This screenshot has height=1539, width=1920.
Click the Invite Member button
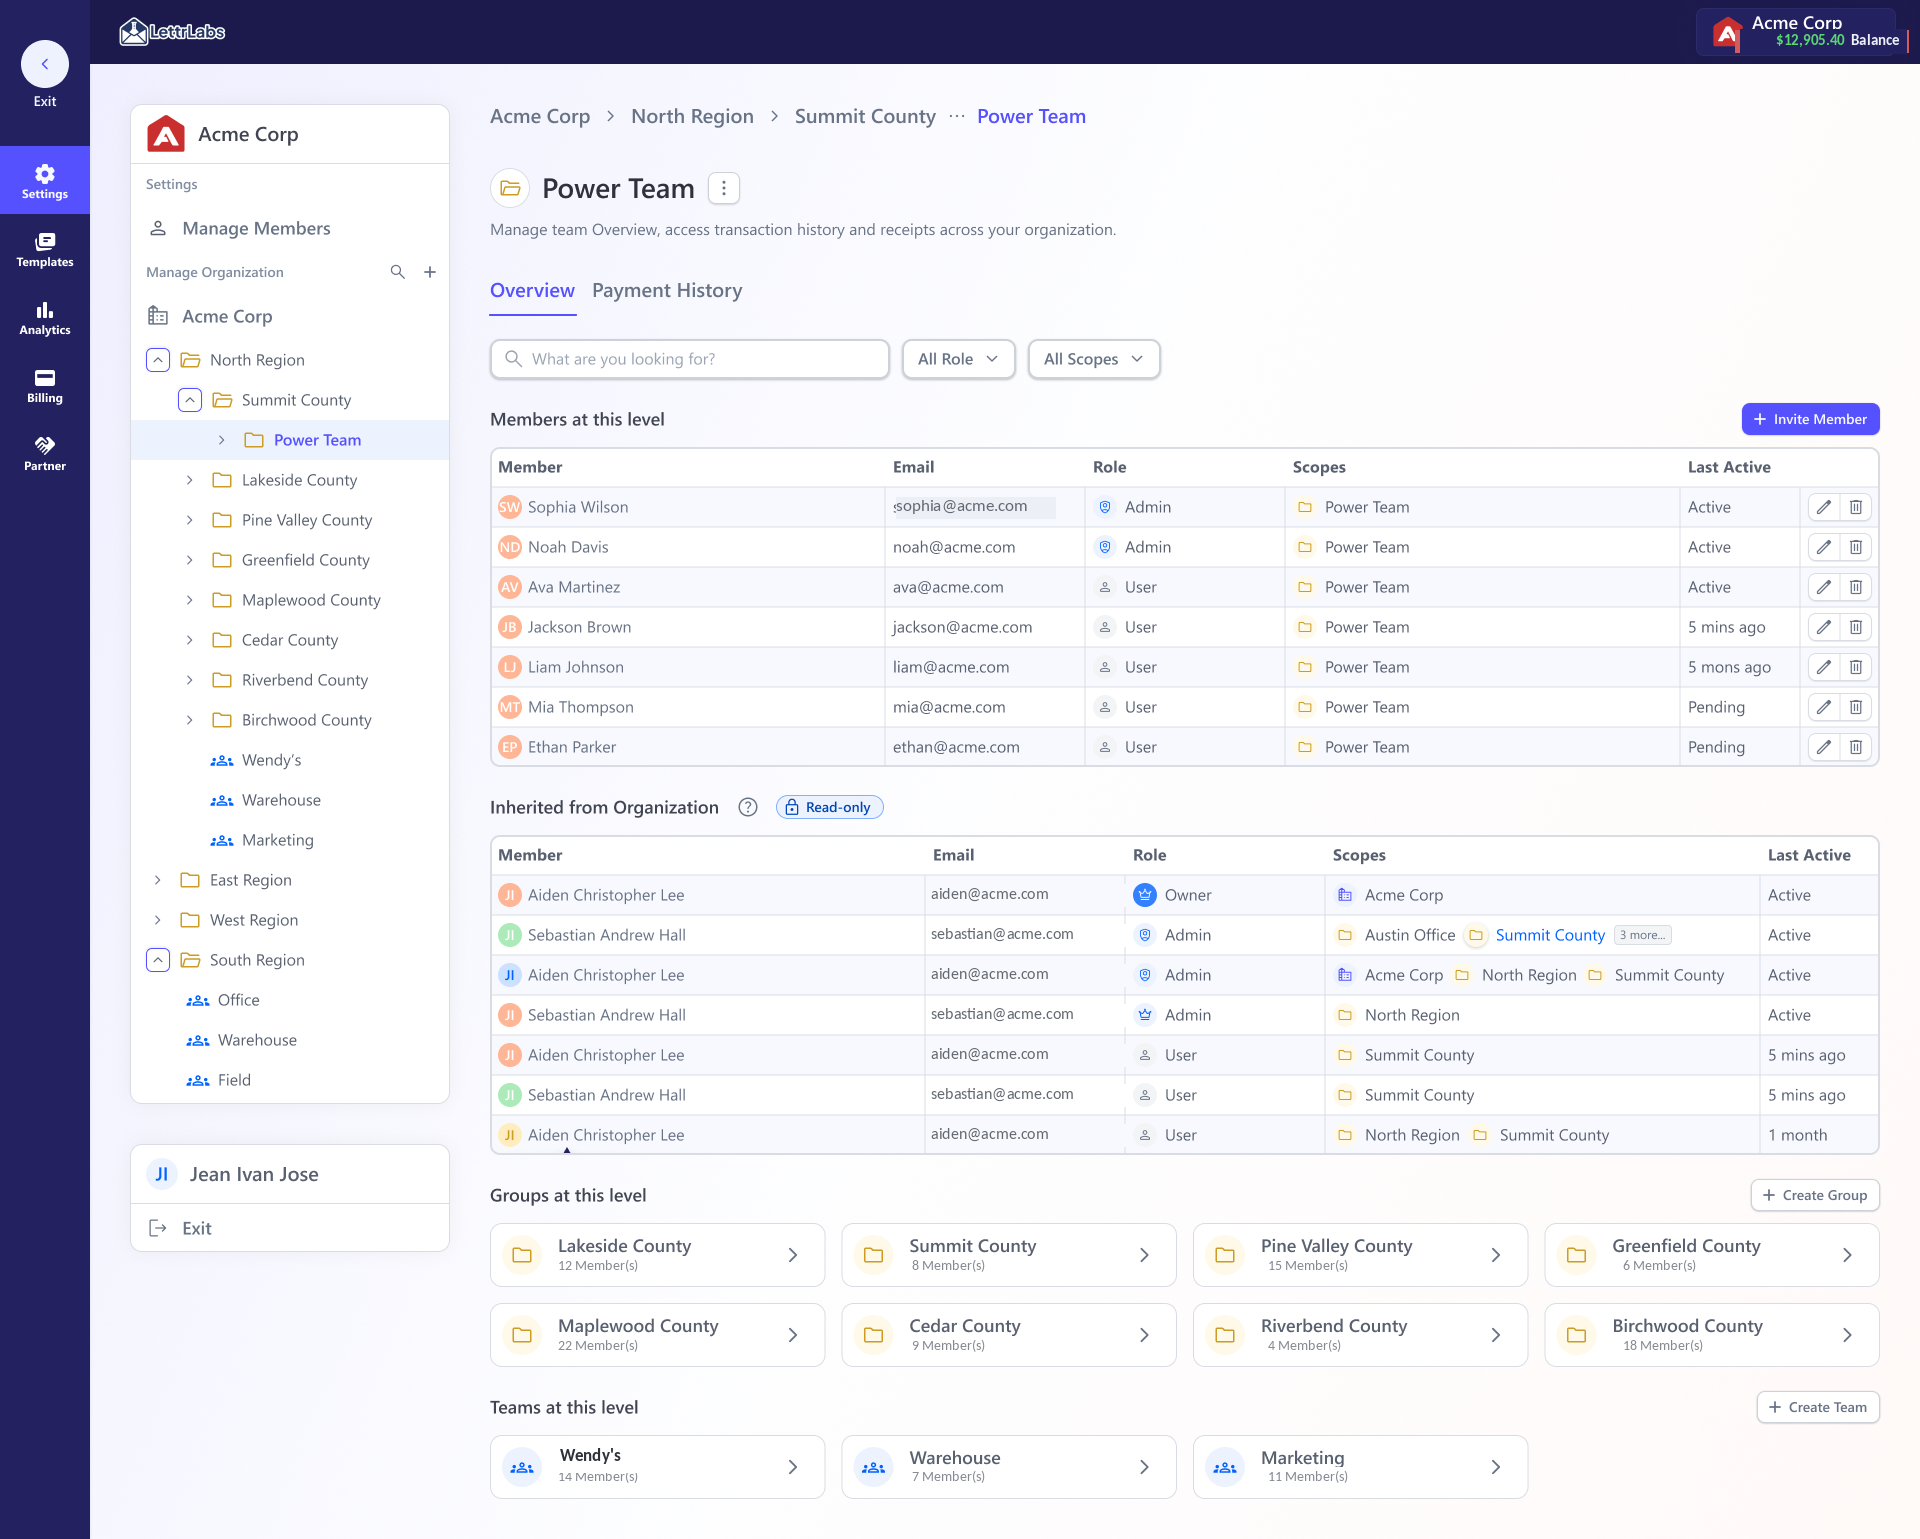coord(1810,419)
